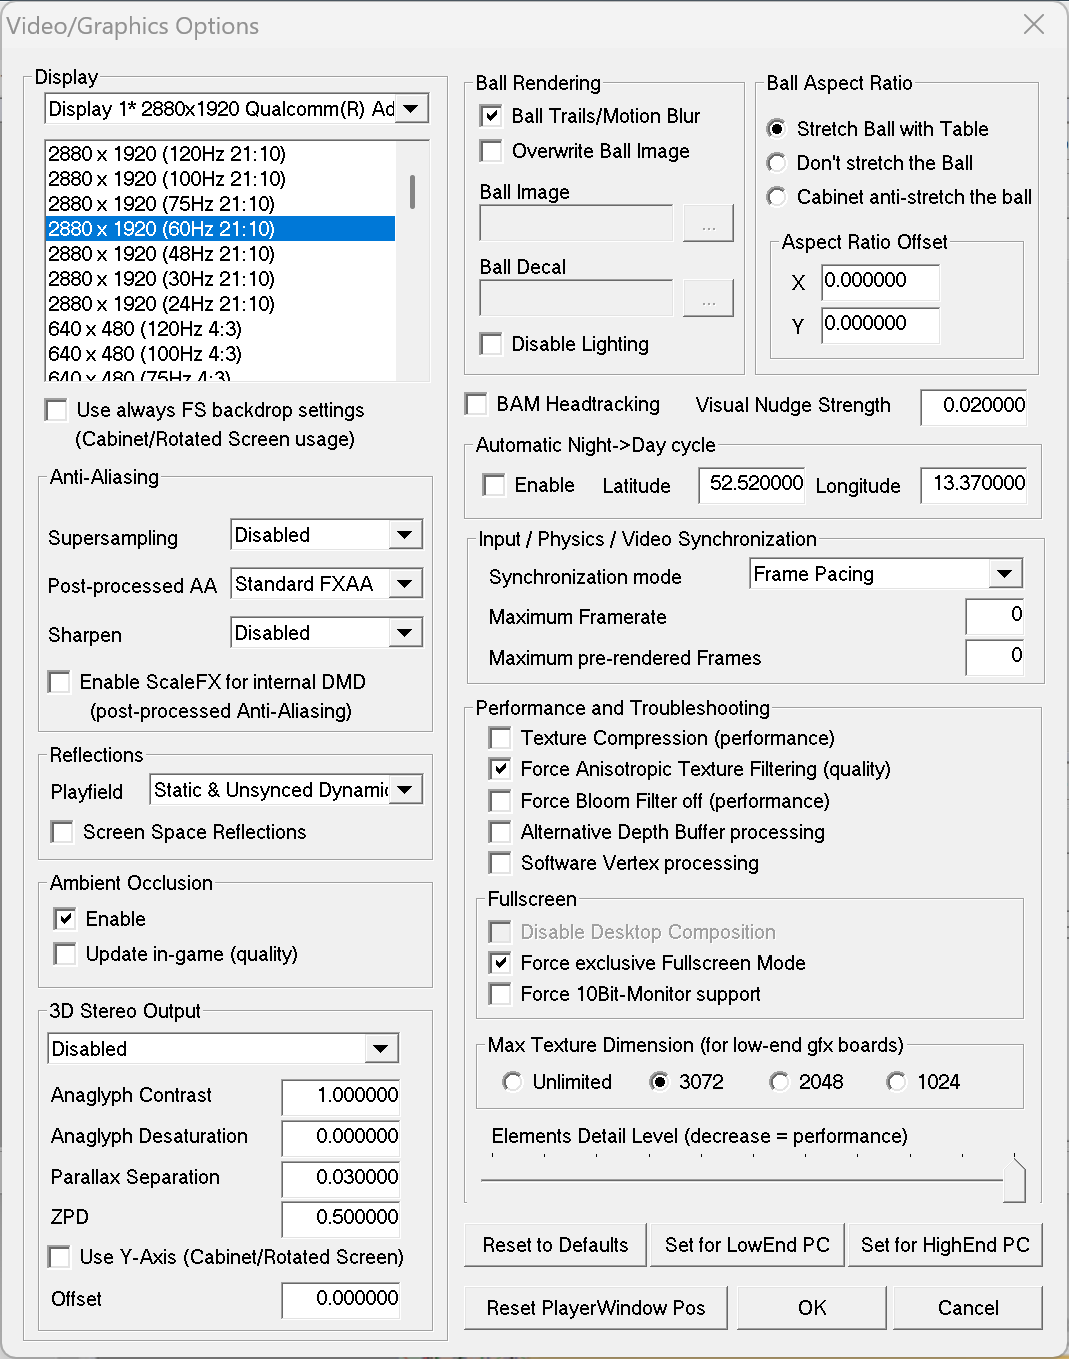
Task: Click the Longitude input field
Action: coord(974,485)
